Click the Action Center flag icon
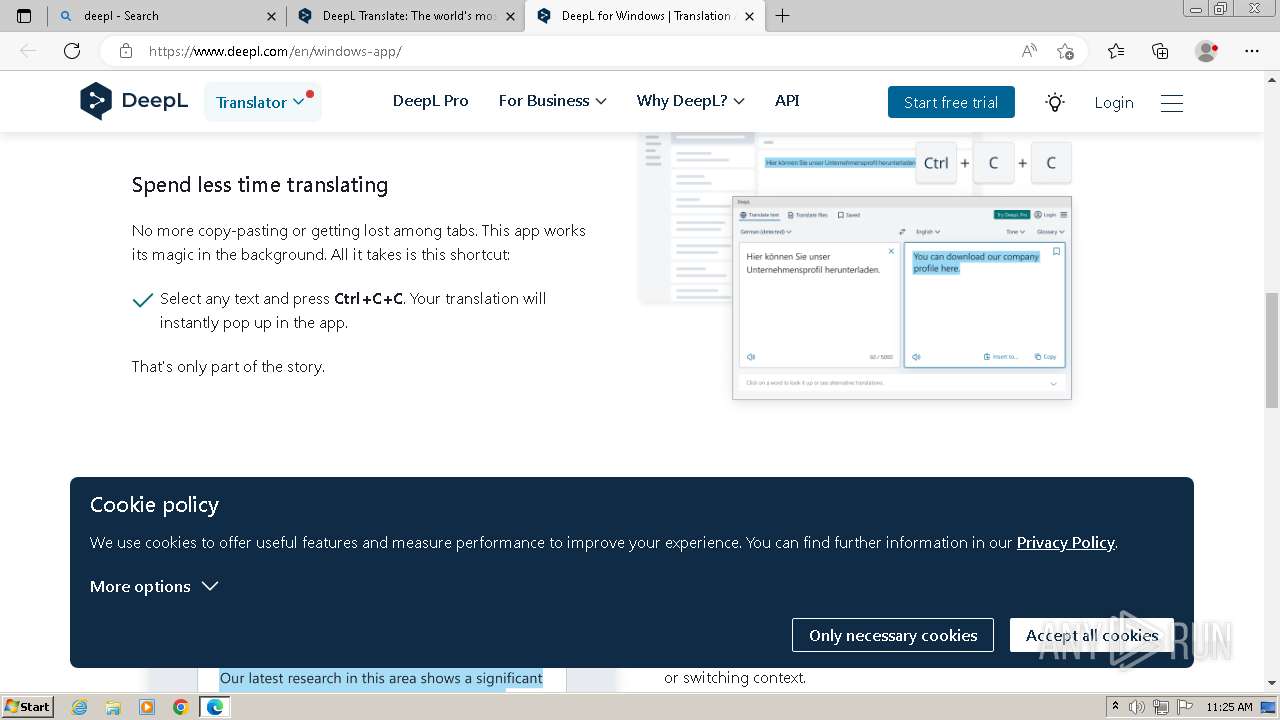 click(x=1185, y=707)
